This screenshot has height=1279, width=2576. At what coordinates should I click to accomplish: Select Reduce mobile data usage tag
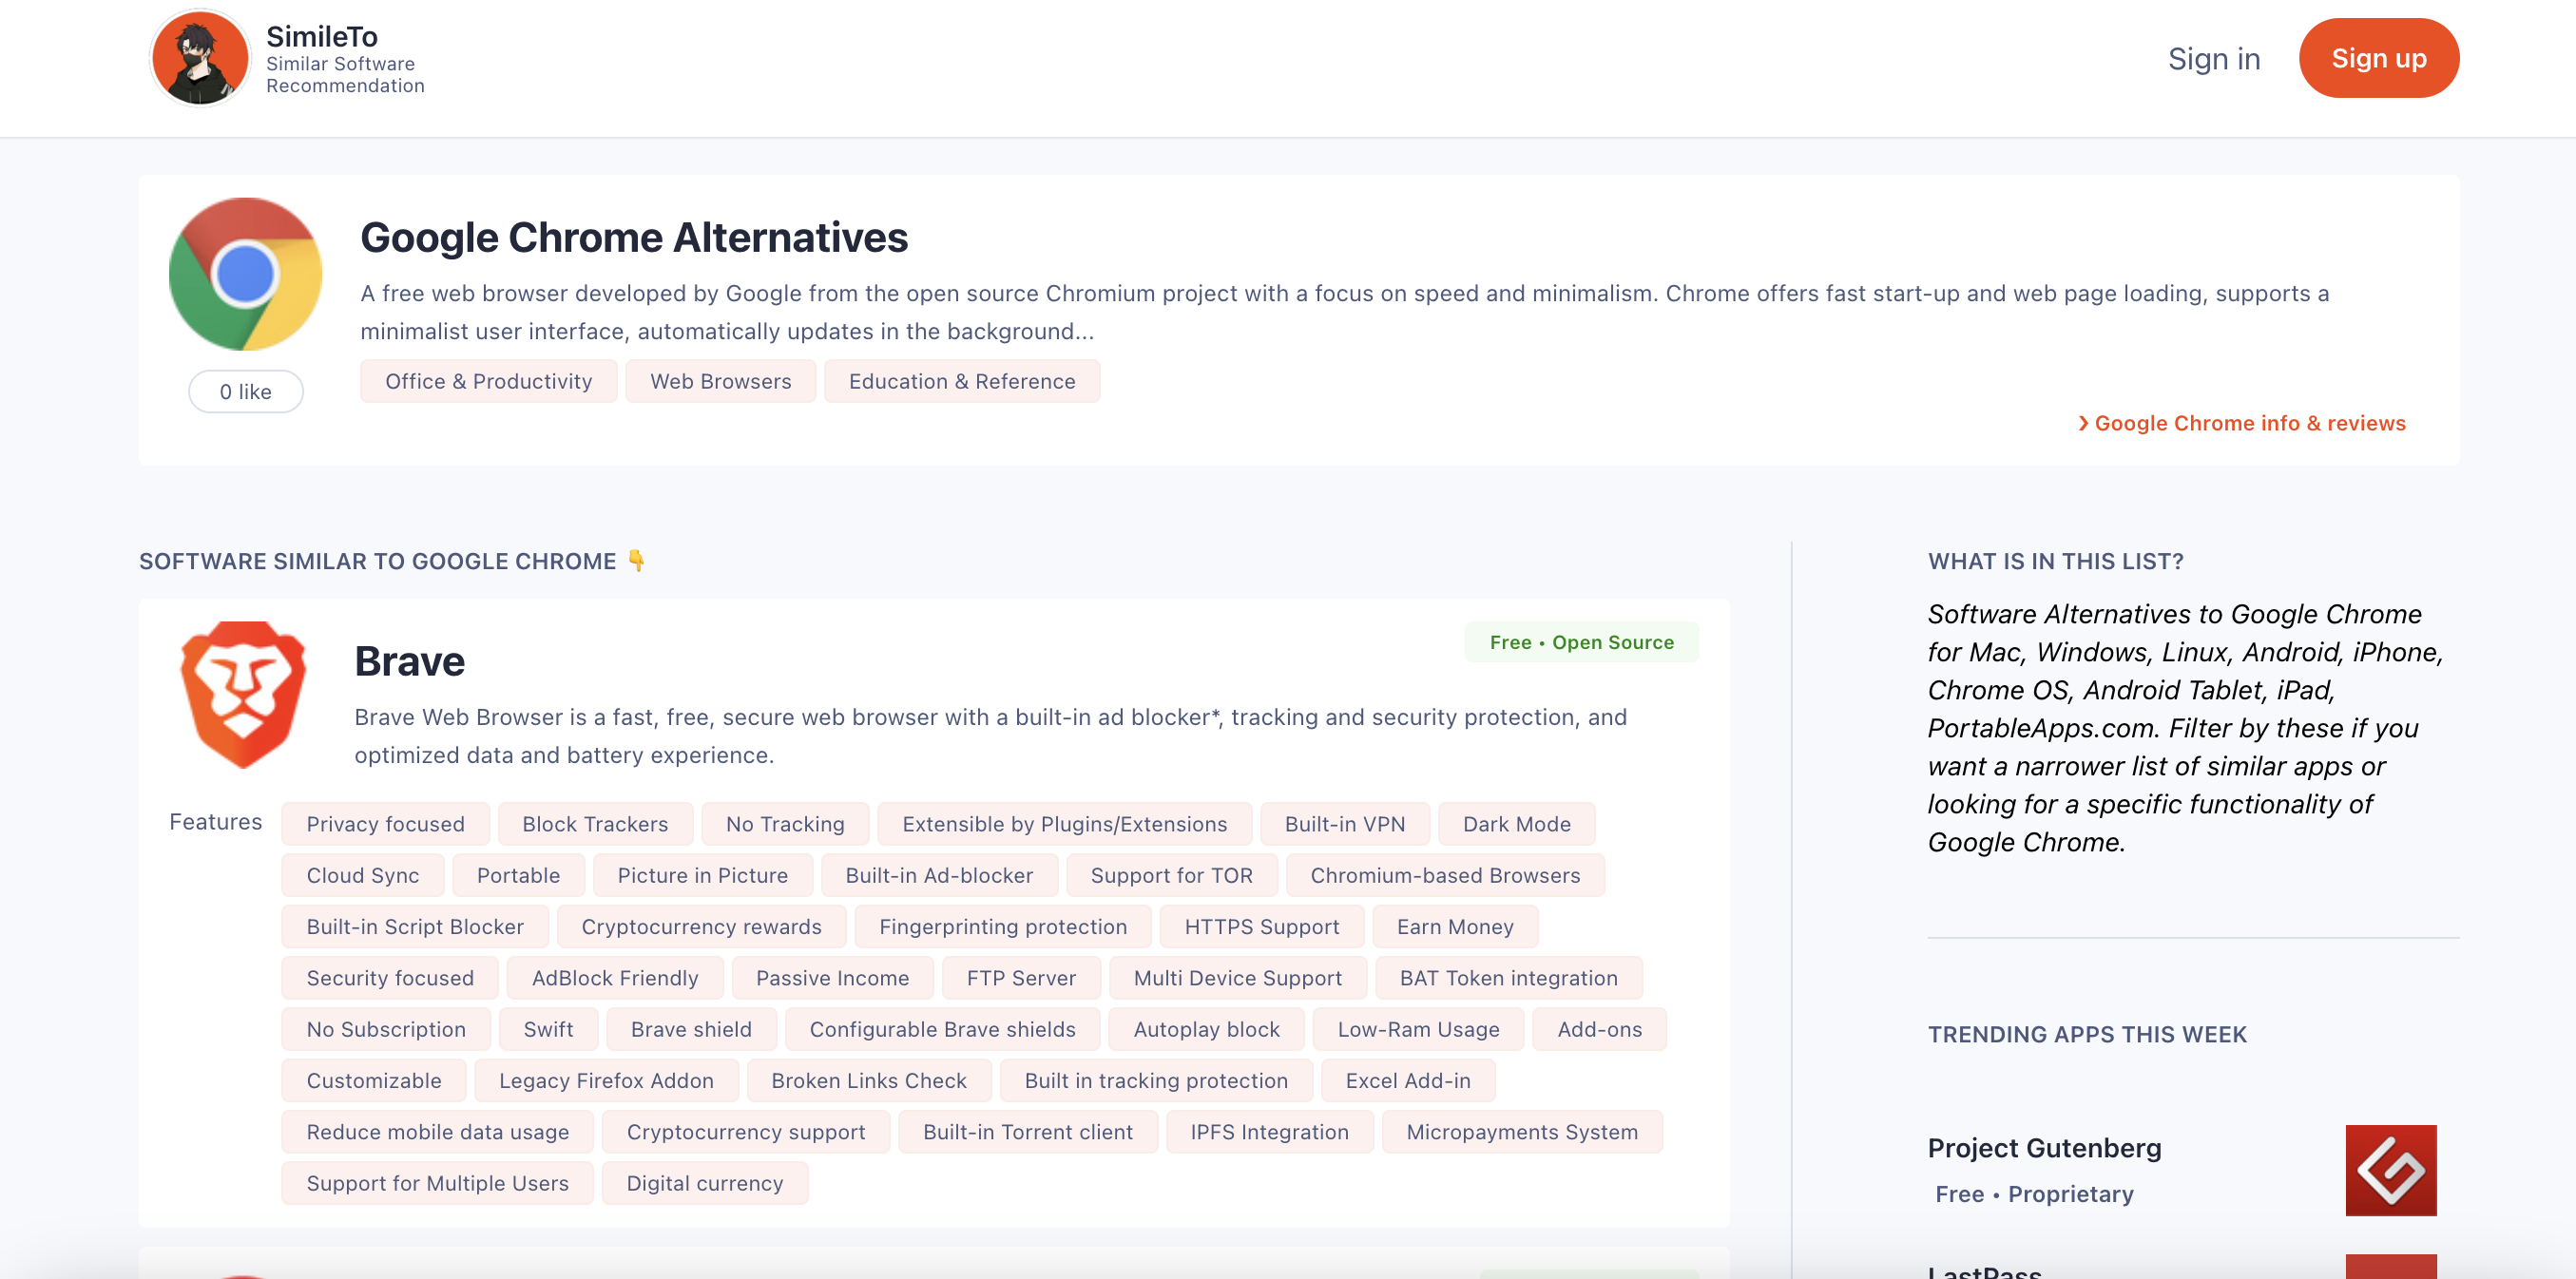[438, 1132]
